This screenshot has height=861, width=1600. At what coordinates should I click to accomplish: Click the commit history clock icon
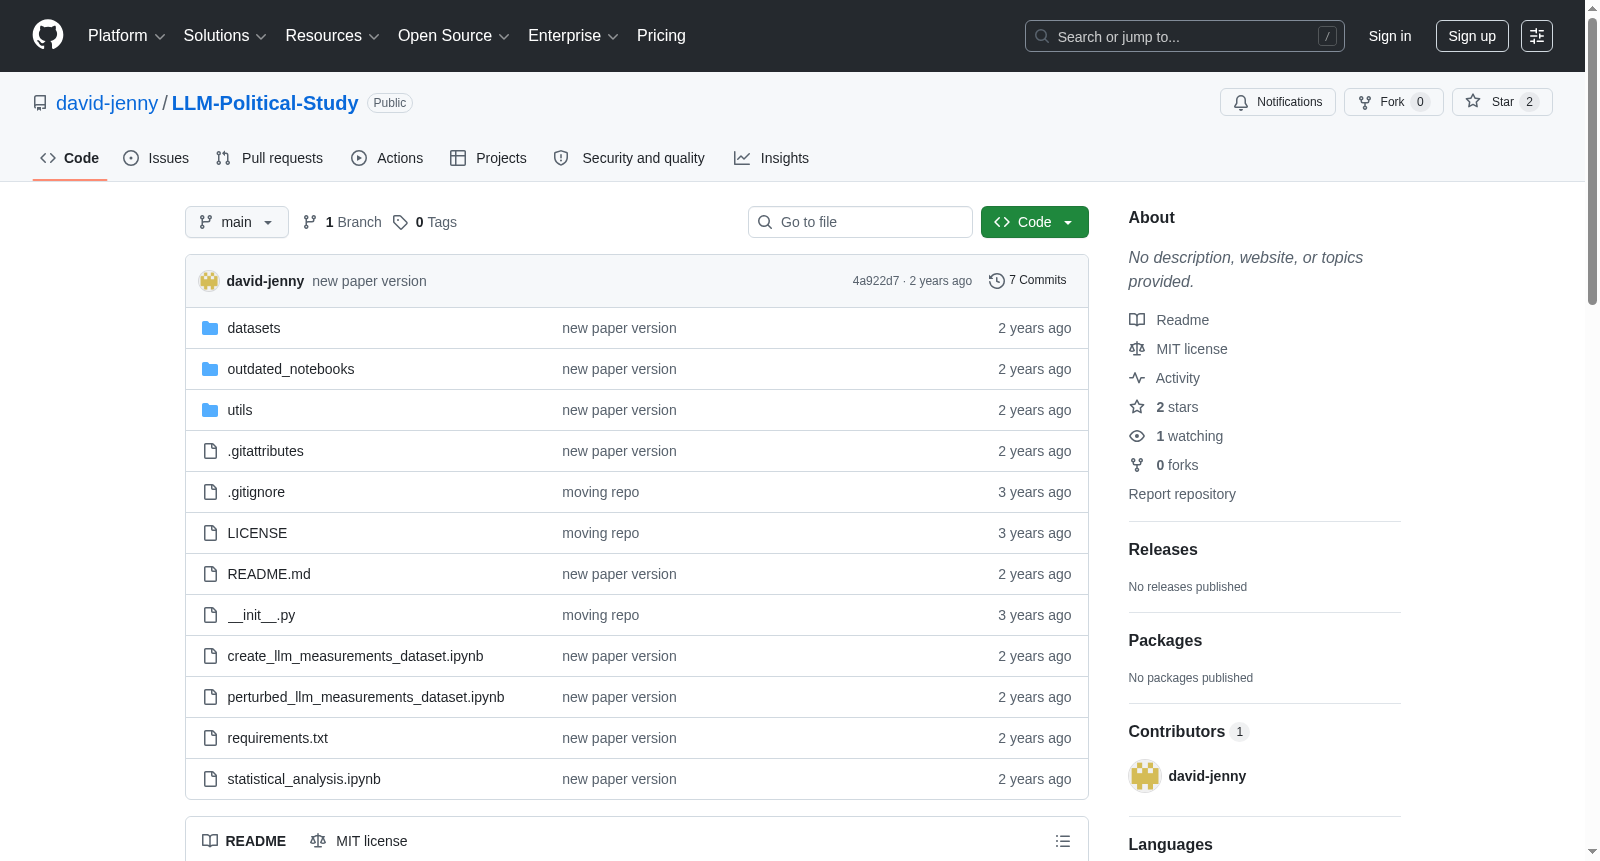(997, 281)
